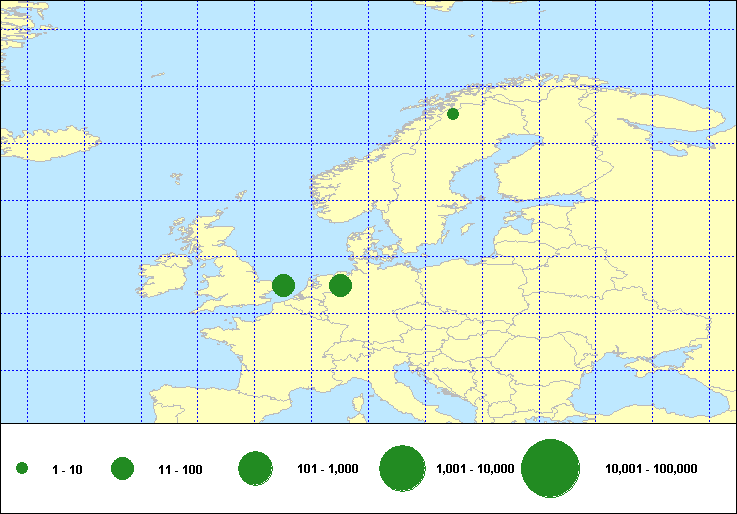Click the "1,001 - 10,000" legend label

click(x=475, y=469)
